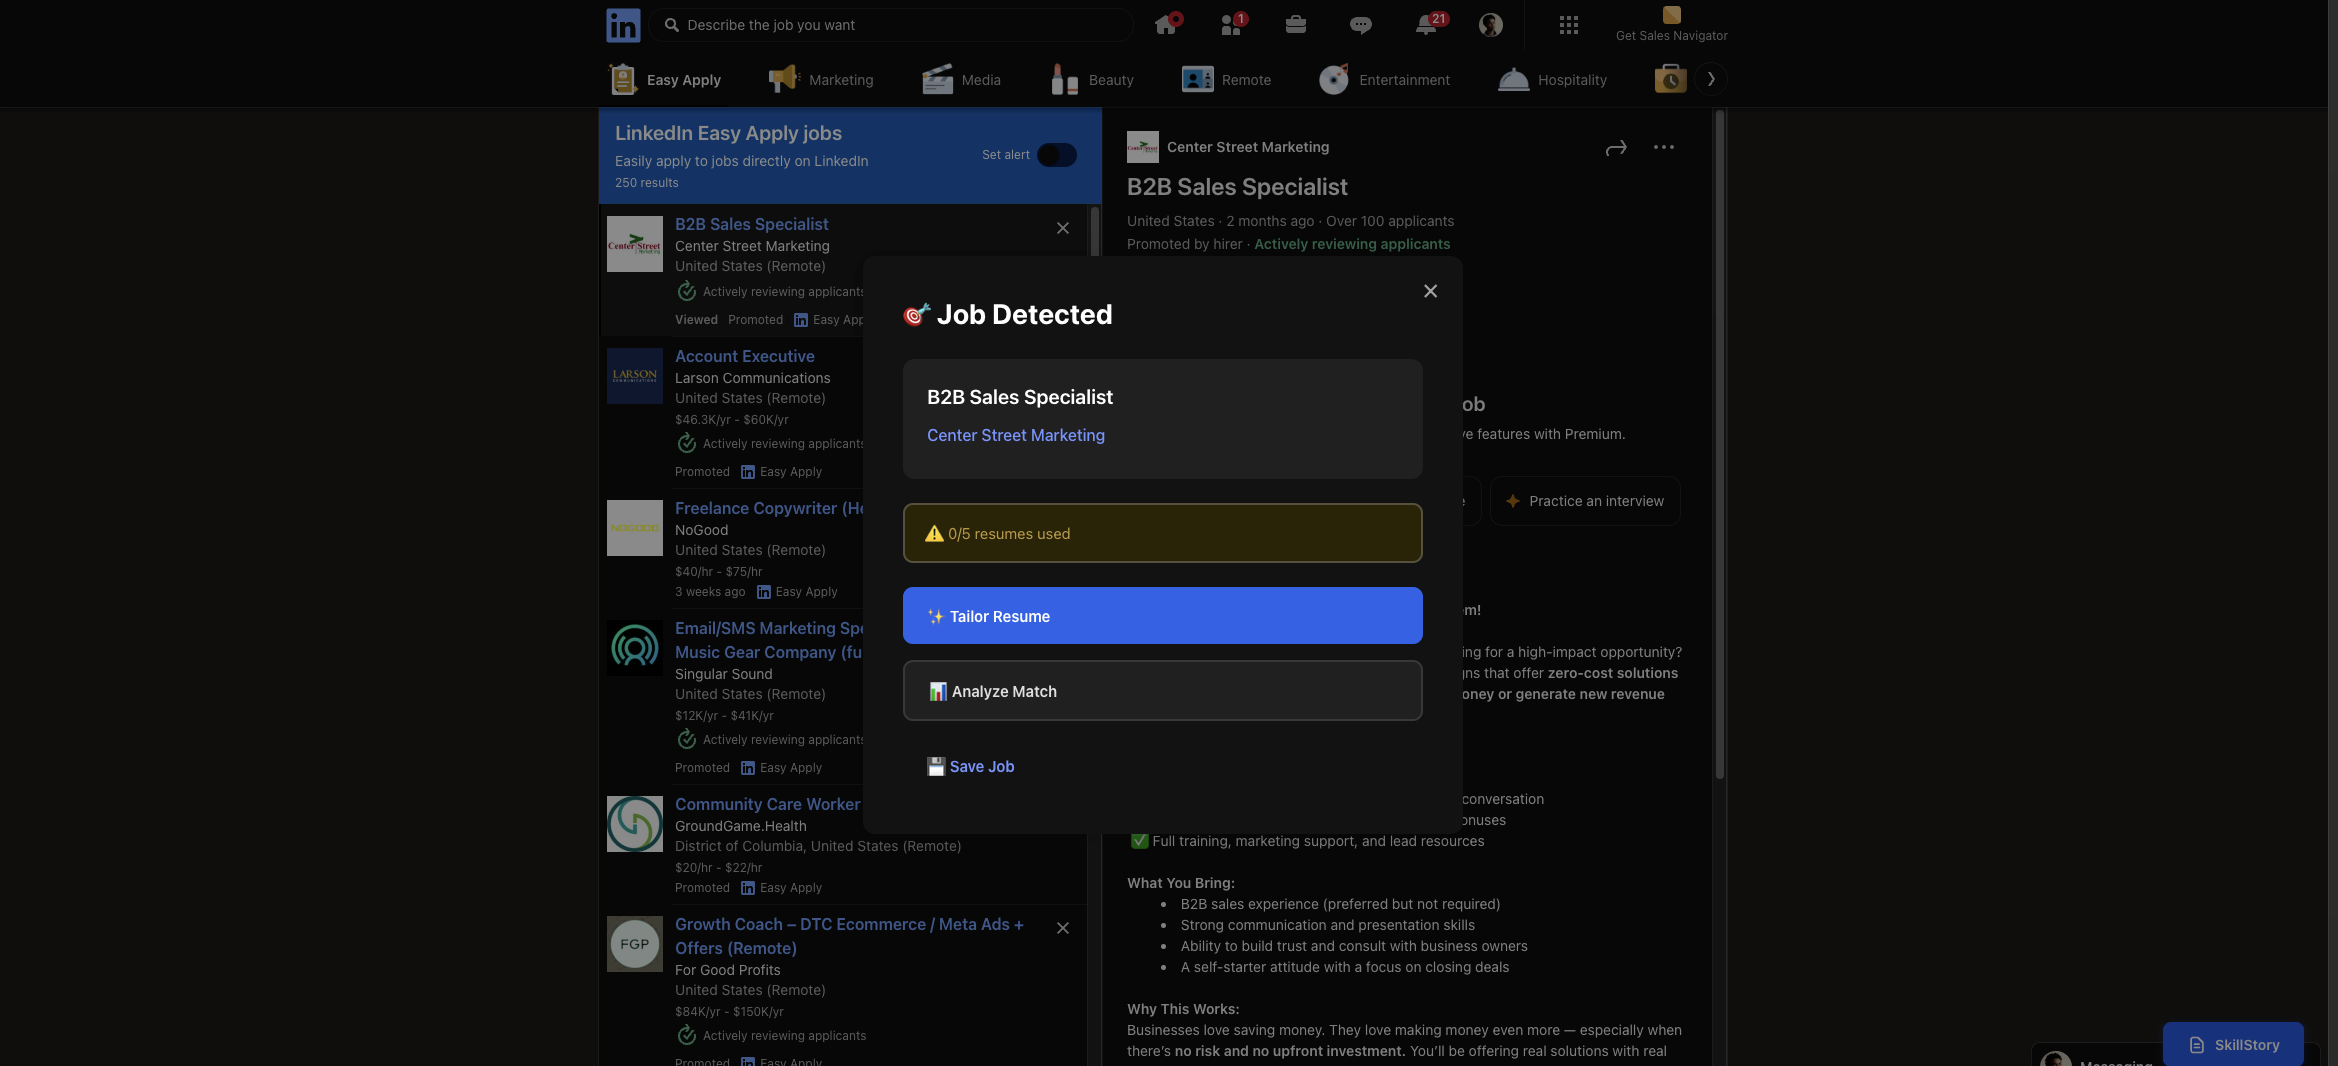Select the Easy Apply category tab
Image resolution: width=2338 pixels, height=1066 pixels.
[665, 80]
